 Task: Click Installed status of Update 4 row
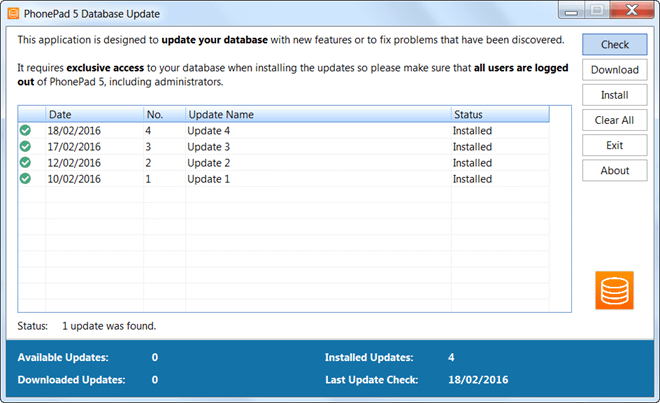pyautogui.click(x=472, y=131)
